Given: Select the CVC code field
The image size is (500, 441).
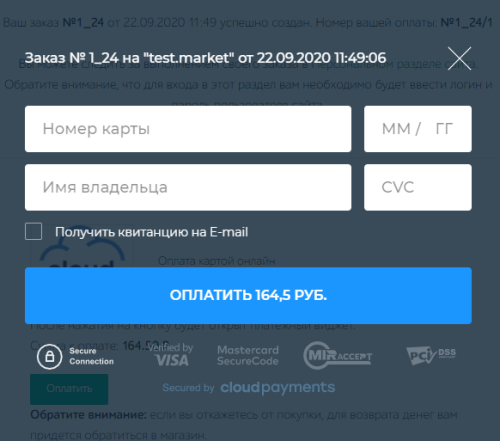Looking at the screenshot, I should click(x=418, y=187).
